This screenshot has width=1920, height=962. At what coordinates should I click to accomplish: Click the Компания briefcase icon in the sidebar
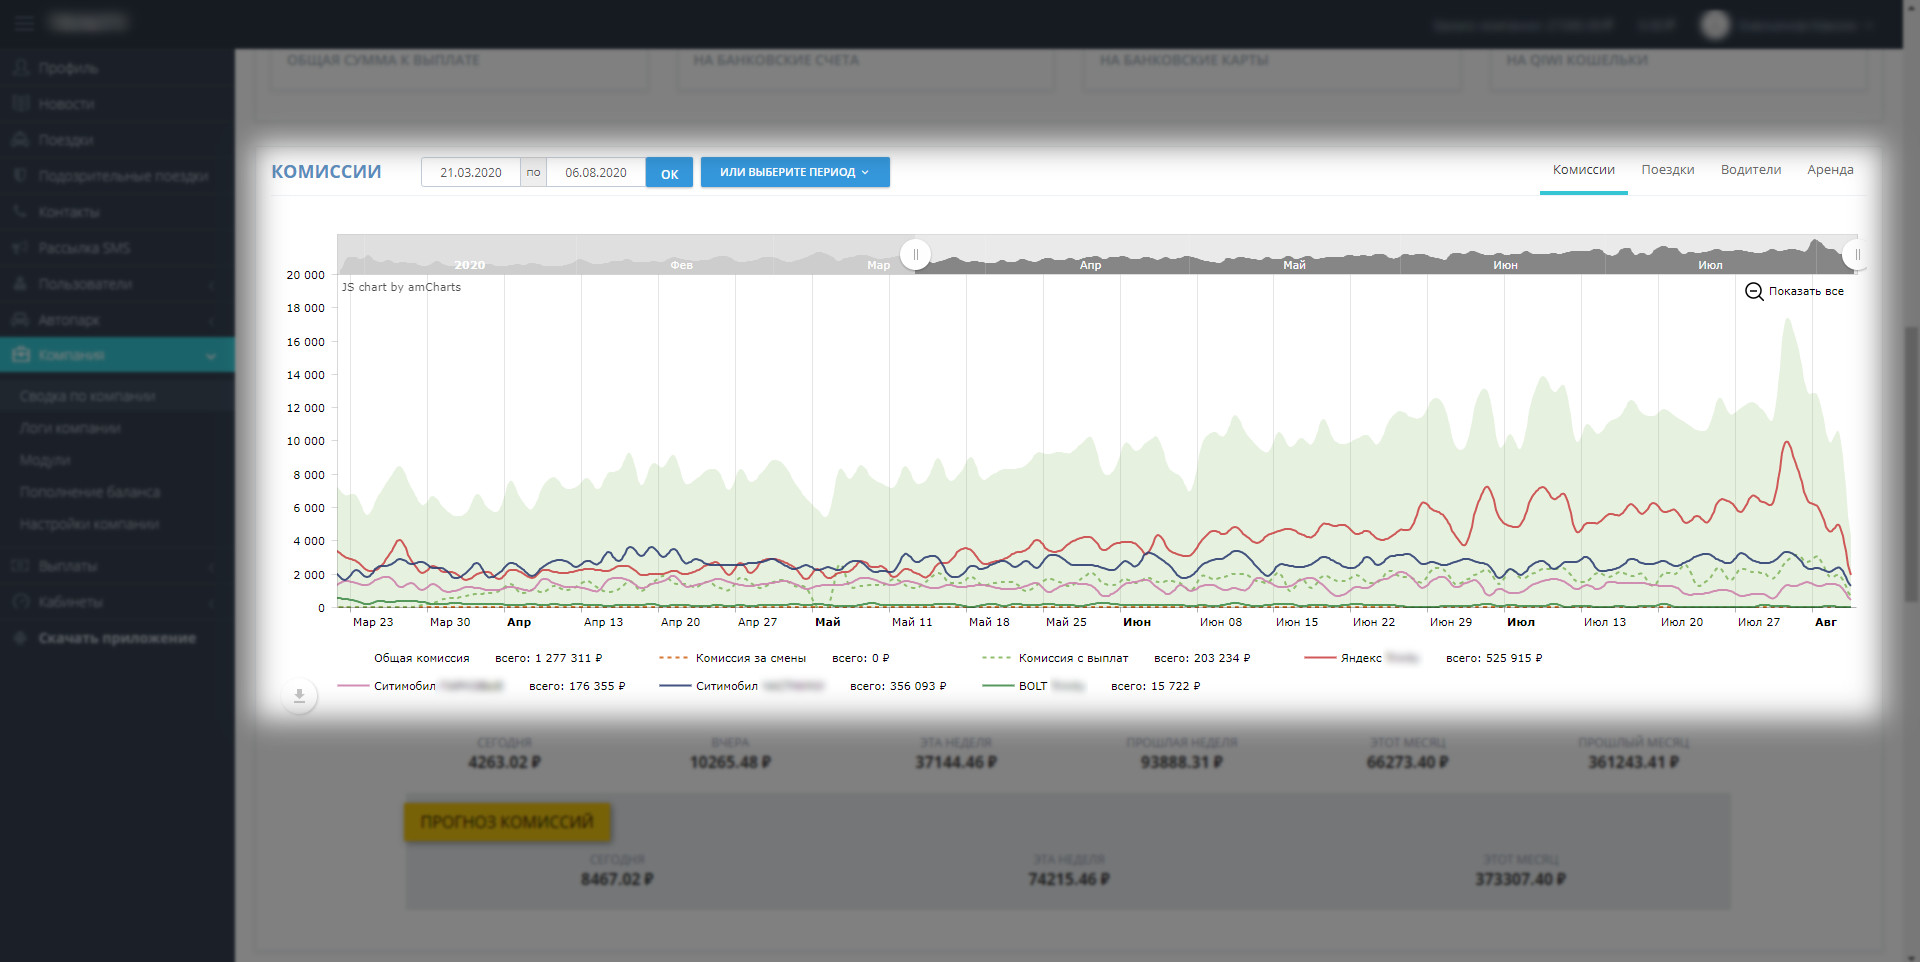(20, 355)
